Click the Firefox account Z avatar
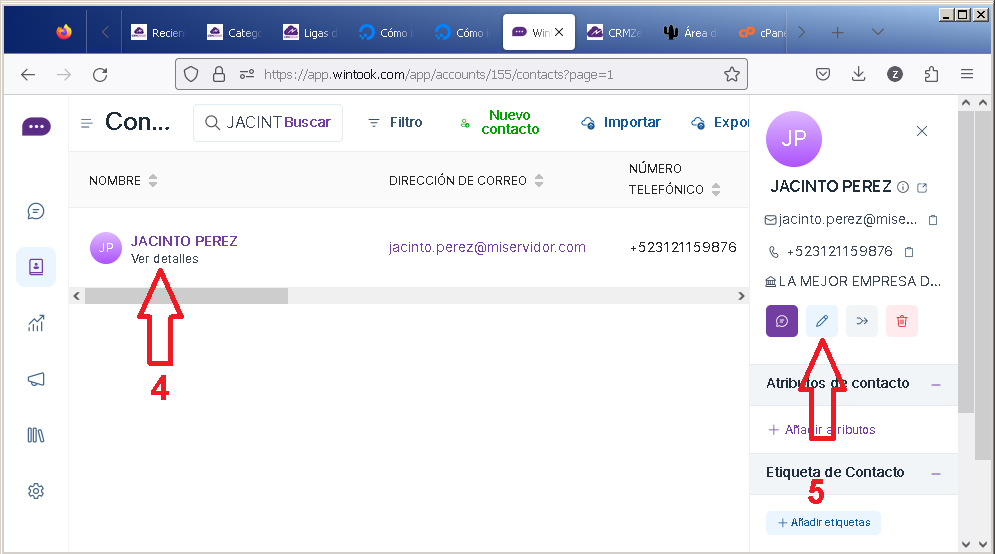995x554 pixels. pyautogui.click(x=895, y=74)
